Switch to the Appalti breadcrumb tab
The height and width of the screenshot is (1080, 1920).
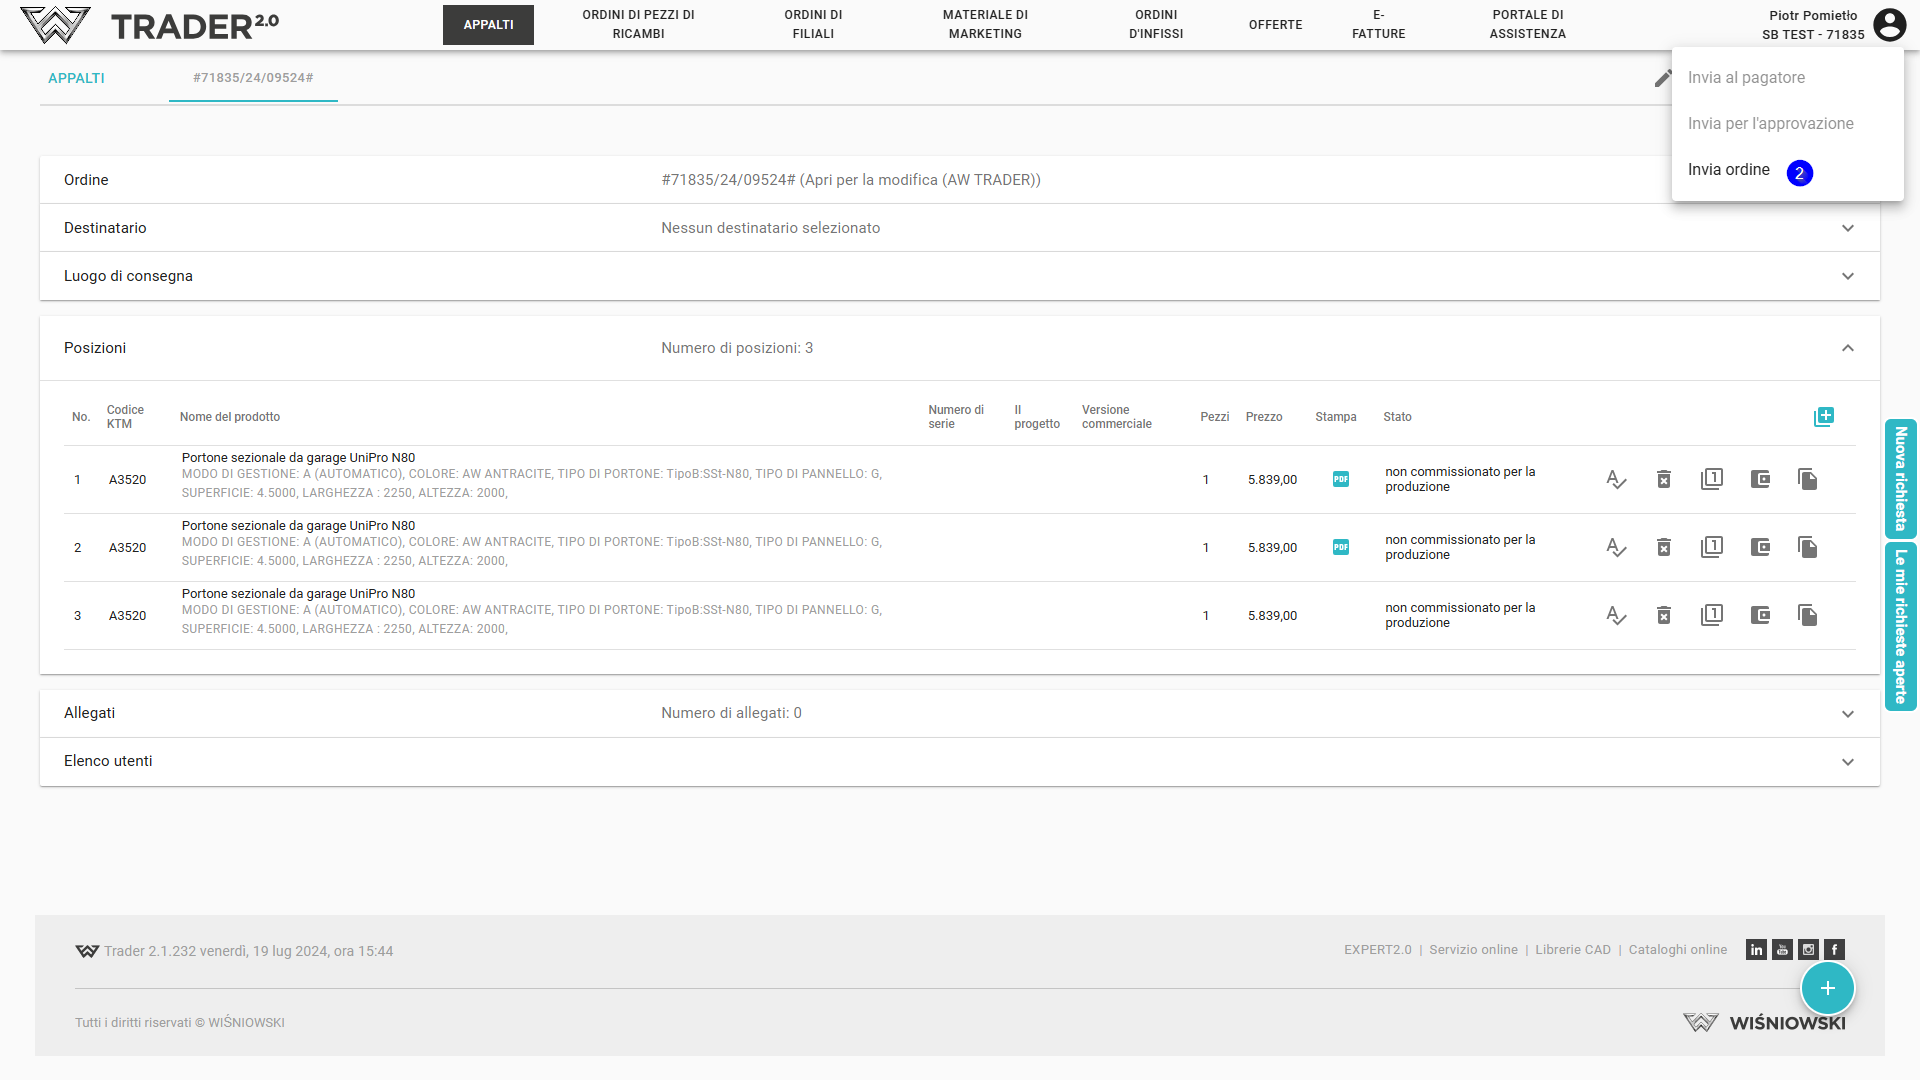tap(76, 78)
